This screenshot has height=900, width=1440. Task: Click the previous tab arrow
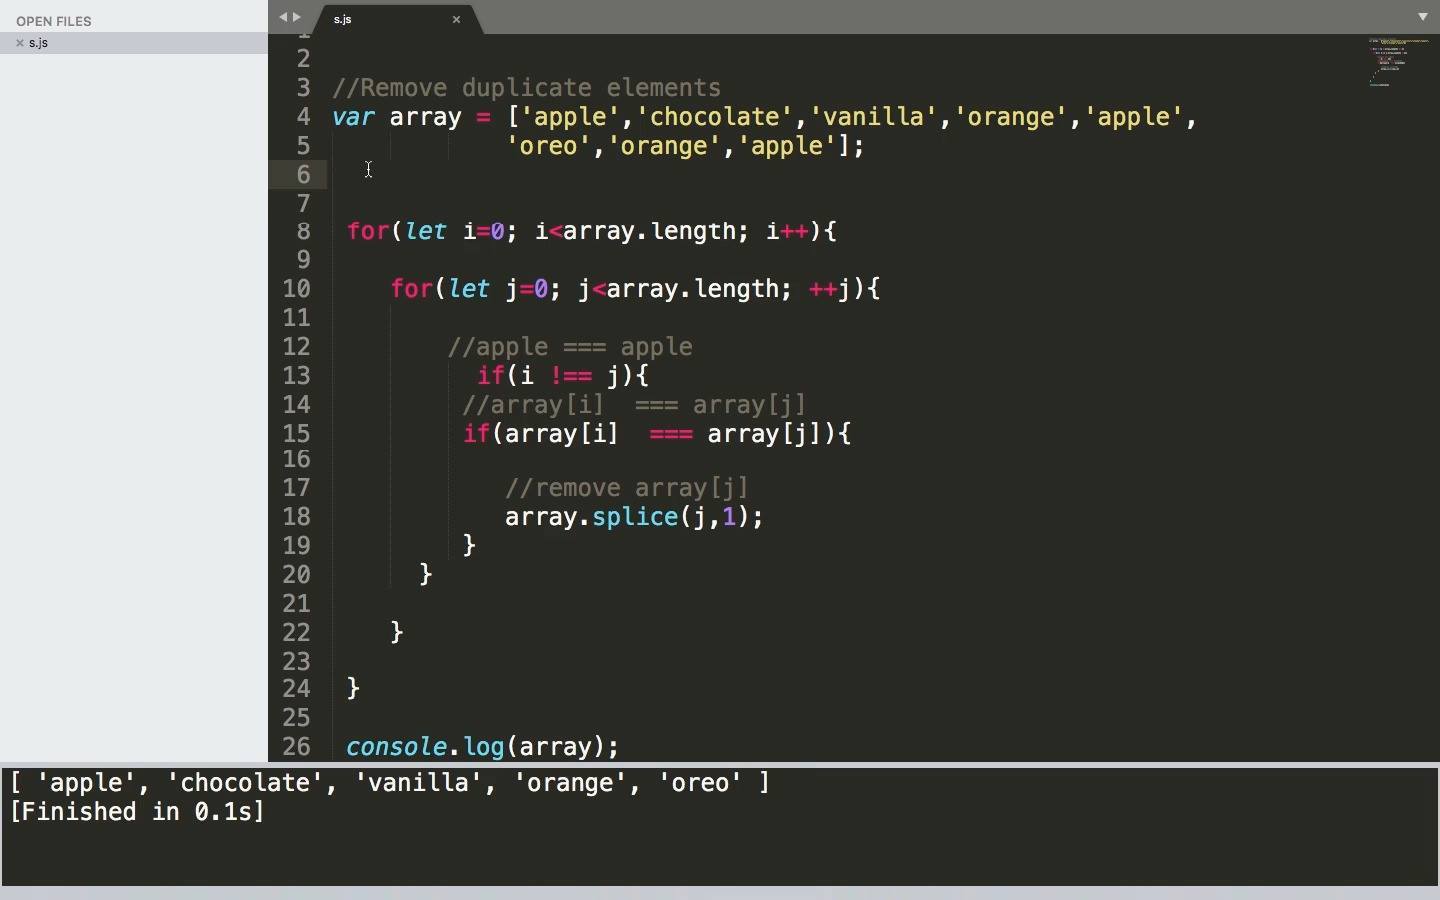283,17
